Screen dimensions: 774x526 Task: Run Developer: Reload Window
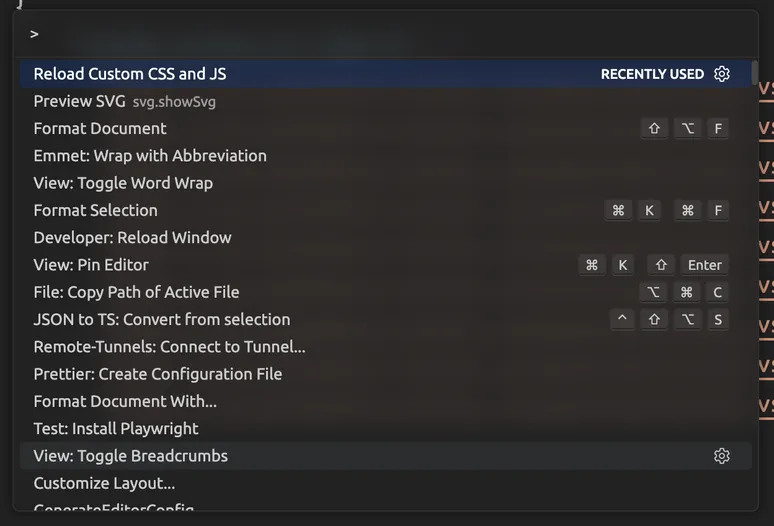click(132, 238)
